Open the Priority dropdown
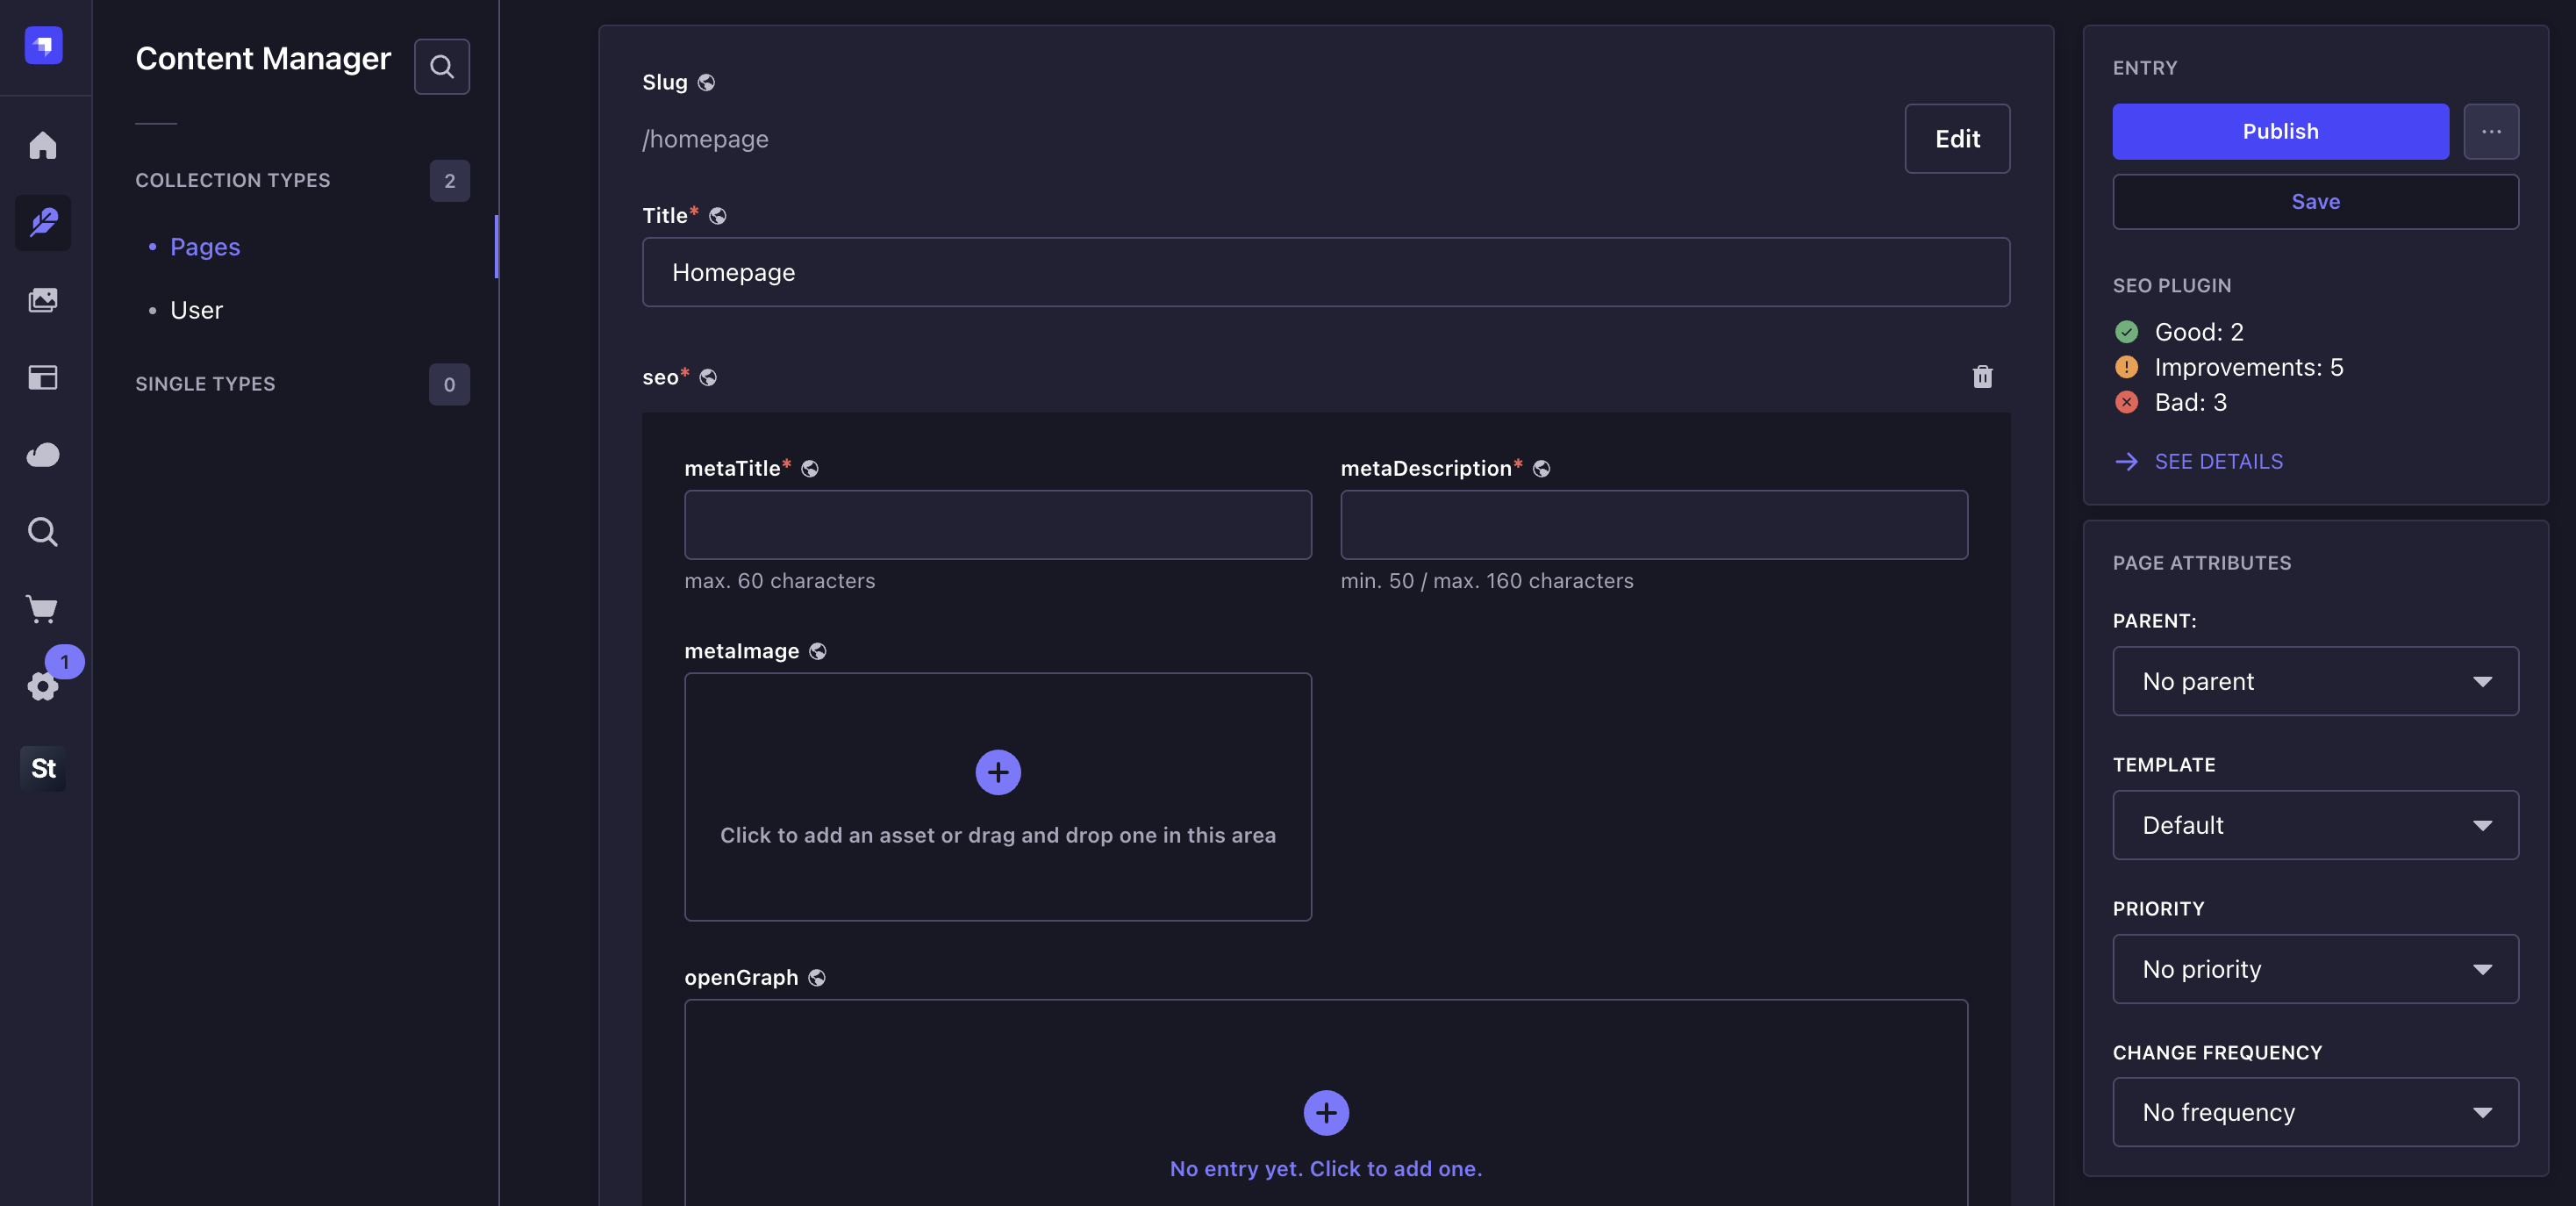Viewport: 2576px width, 1206px height. [x=2314, y=969]
